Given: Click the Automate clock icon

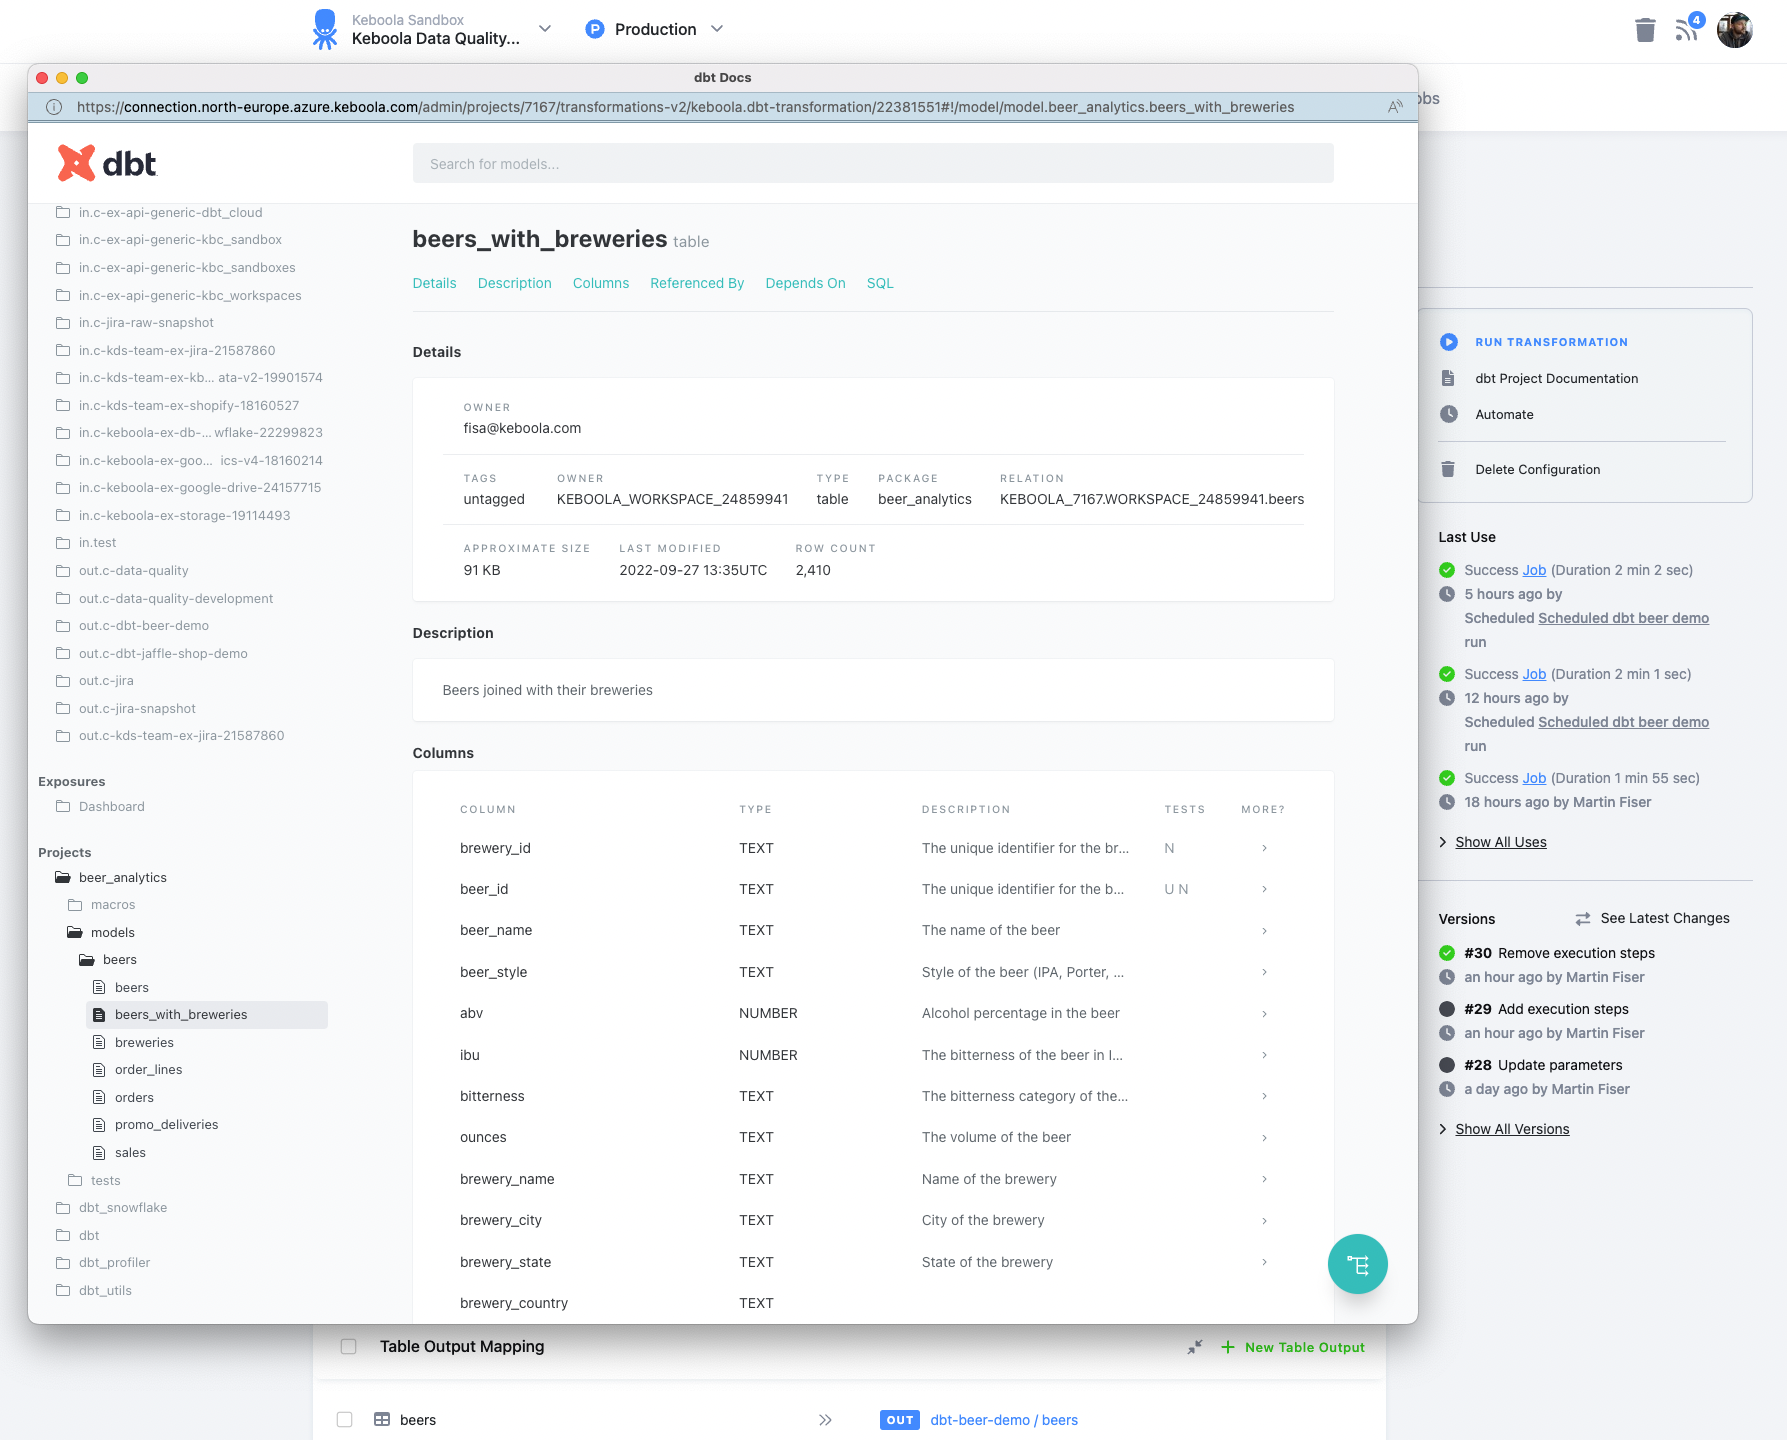Looking at the screenshot, I should point(1448,414).
